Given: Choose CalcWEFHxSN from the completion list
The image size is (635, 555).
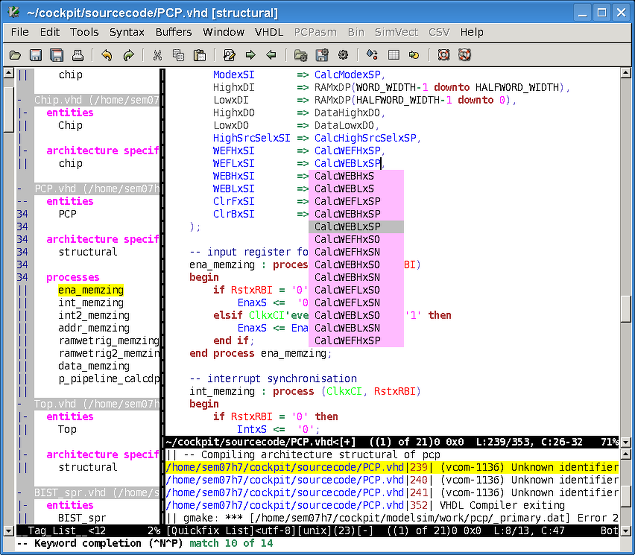Looking at the screenshot, I should click(x=346, y=252).
